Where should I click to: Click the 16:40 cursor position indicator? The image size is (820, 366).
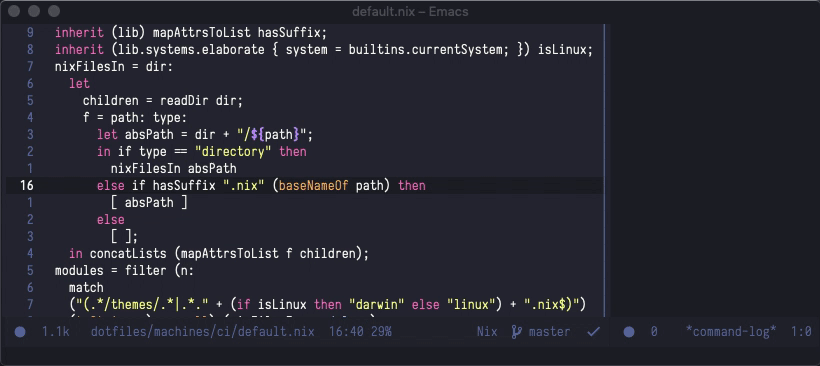click(x=346, y=331)
